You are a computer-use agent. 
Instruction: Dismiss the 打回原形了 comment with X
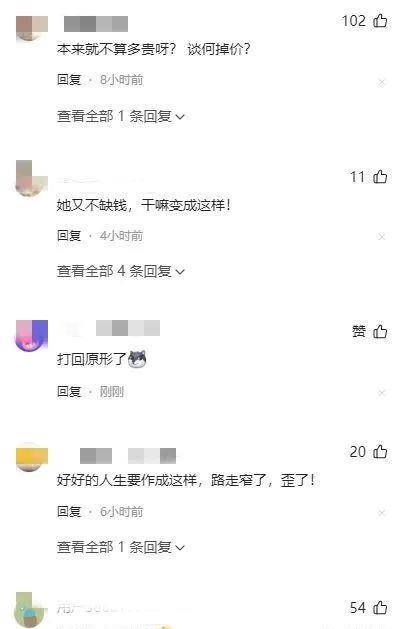tap(382, 392)
